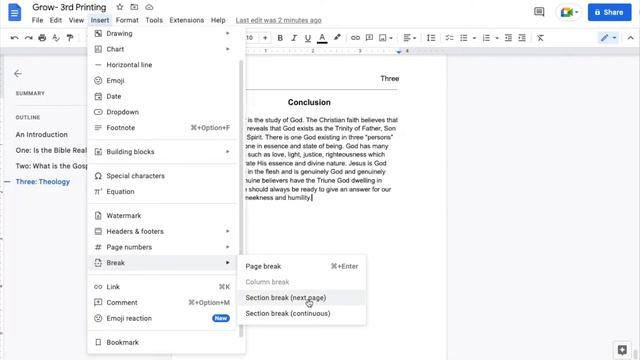Expand the Drawing submenu
Image resolution: width=640 pixels, height=360 pixels.
tap(162, 33)
